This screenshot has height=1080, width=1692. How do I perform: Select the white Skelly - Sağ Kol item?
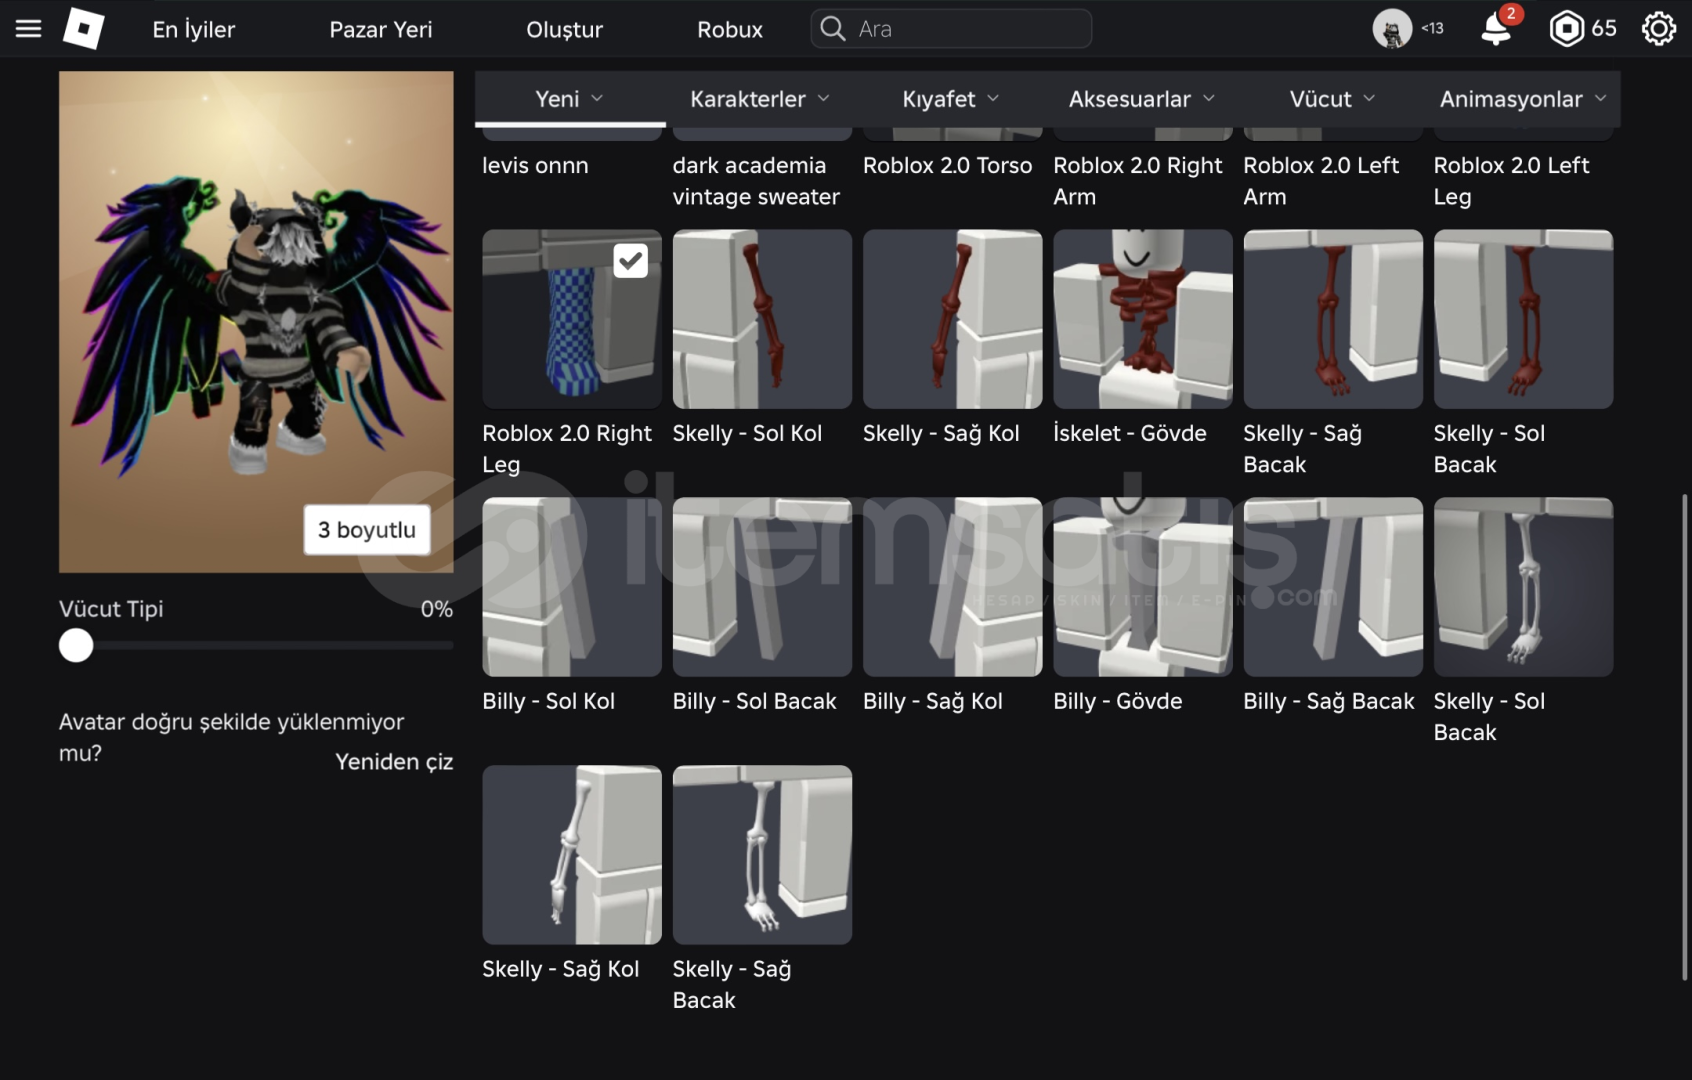pyautogui.click(x=572, y=855)
